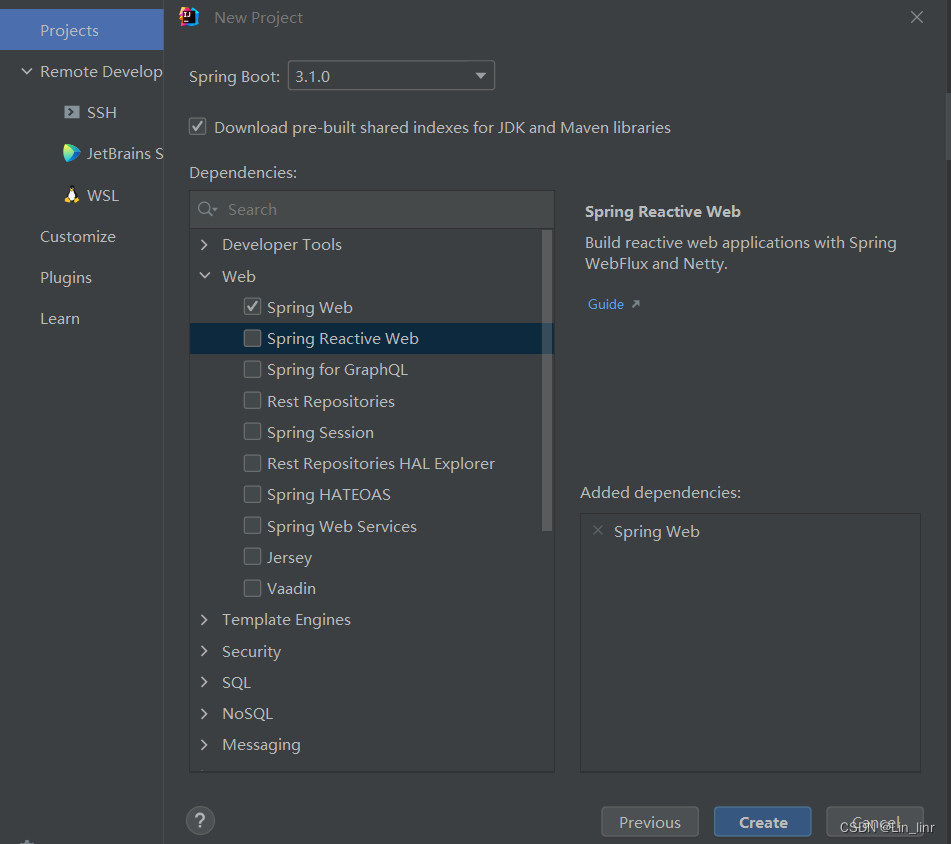Viewport: 951px width, 844px height.
Task: Select the Spring HATEOAS checkbox
Action: (x=252, y=494)
